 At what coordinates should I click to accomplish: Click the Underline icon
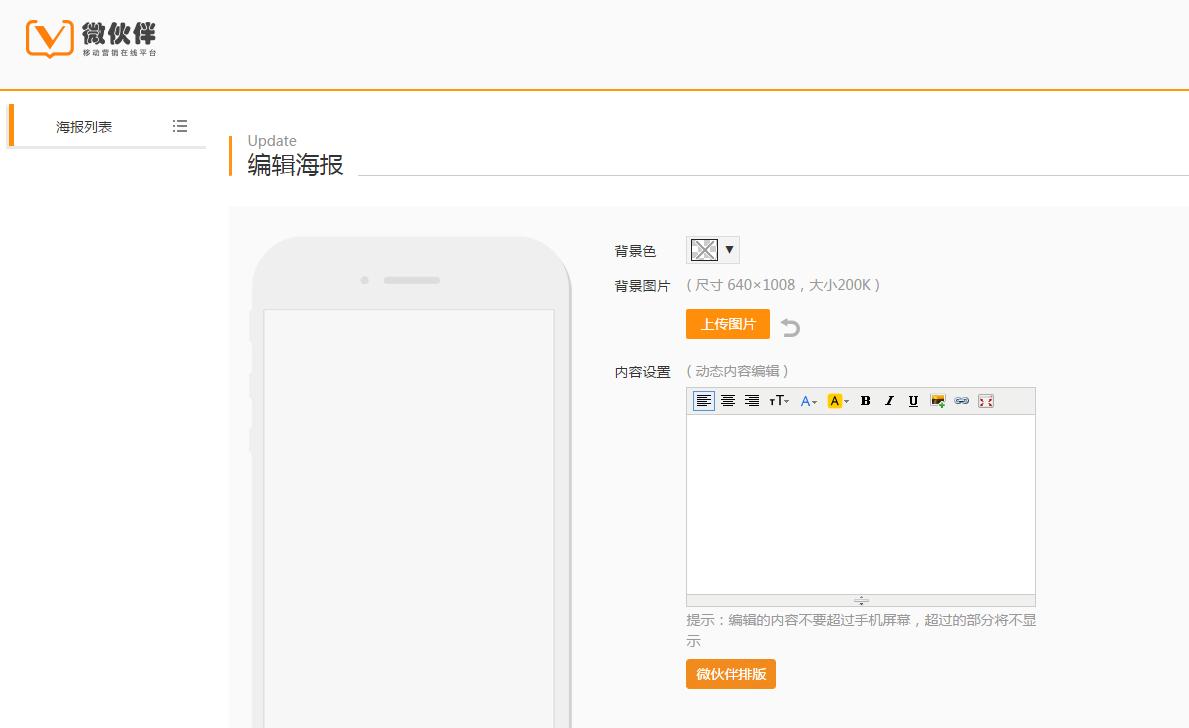pyautogui.click(x=913, y=401)
